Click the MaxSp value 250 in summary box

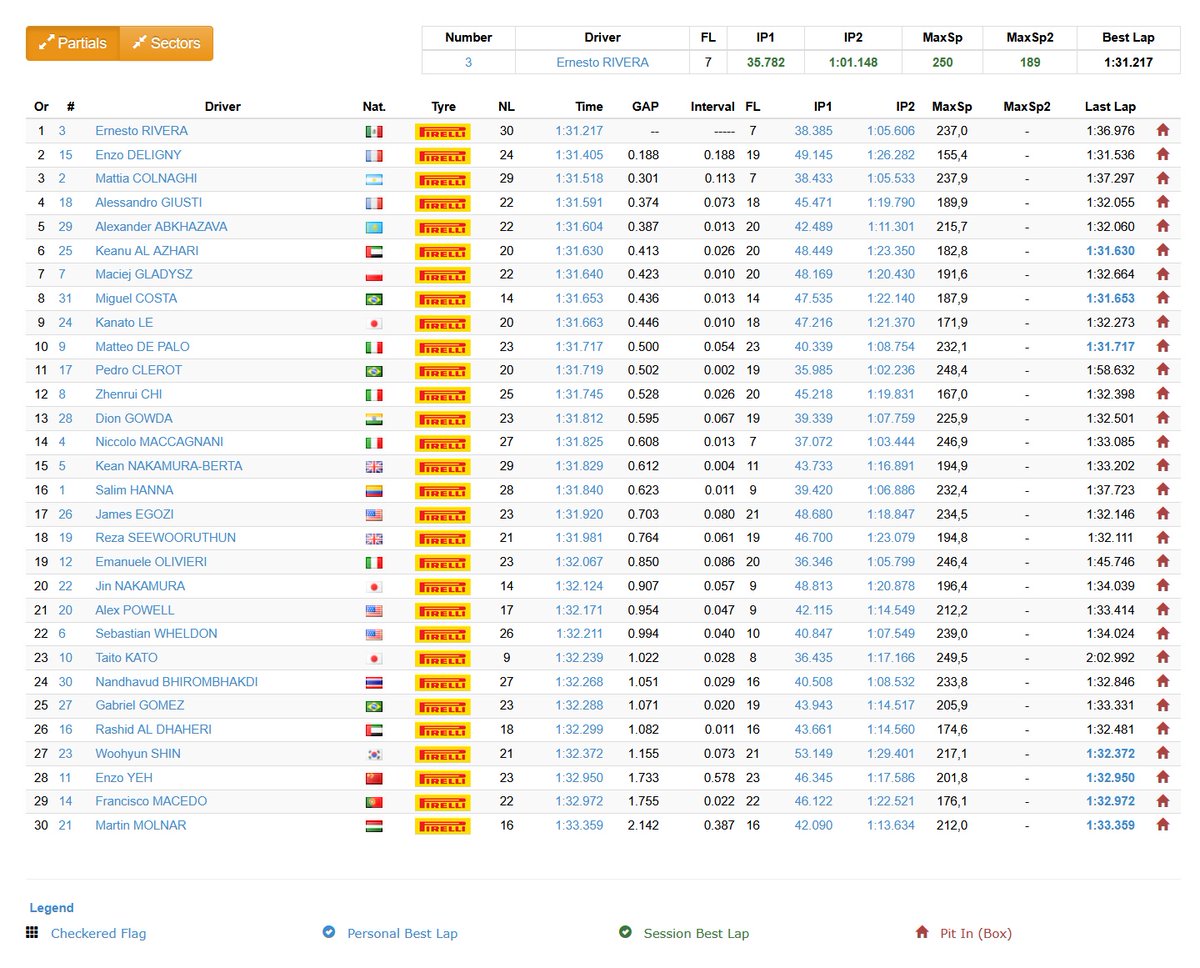tap(942, 62)
